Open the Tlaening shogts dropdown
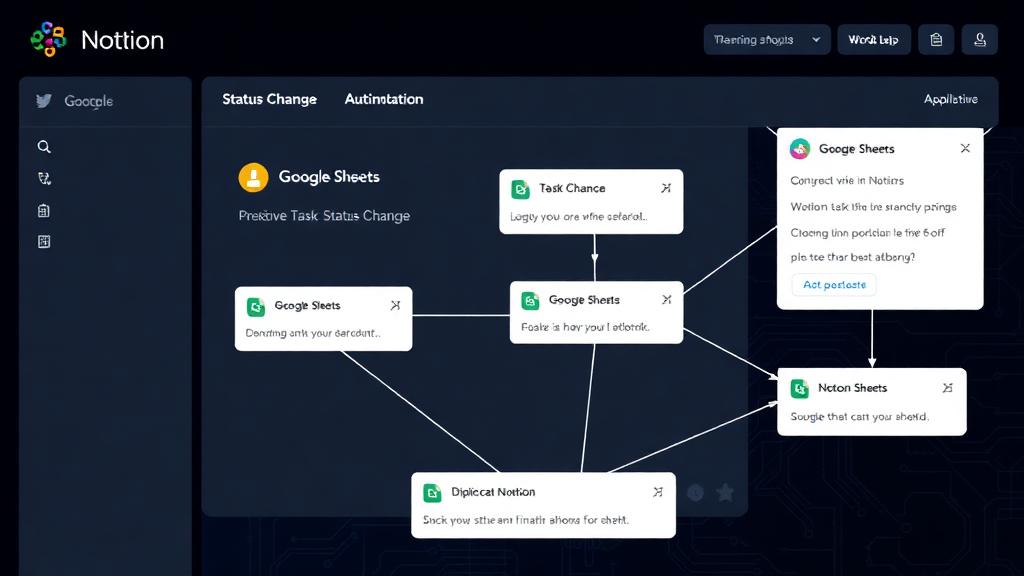 767,40
